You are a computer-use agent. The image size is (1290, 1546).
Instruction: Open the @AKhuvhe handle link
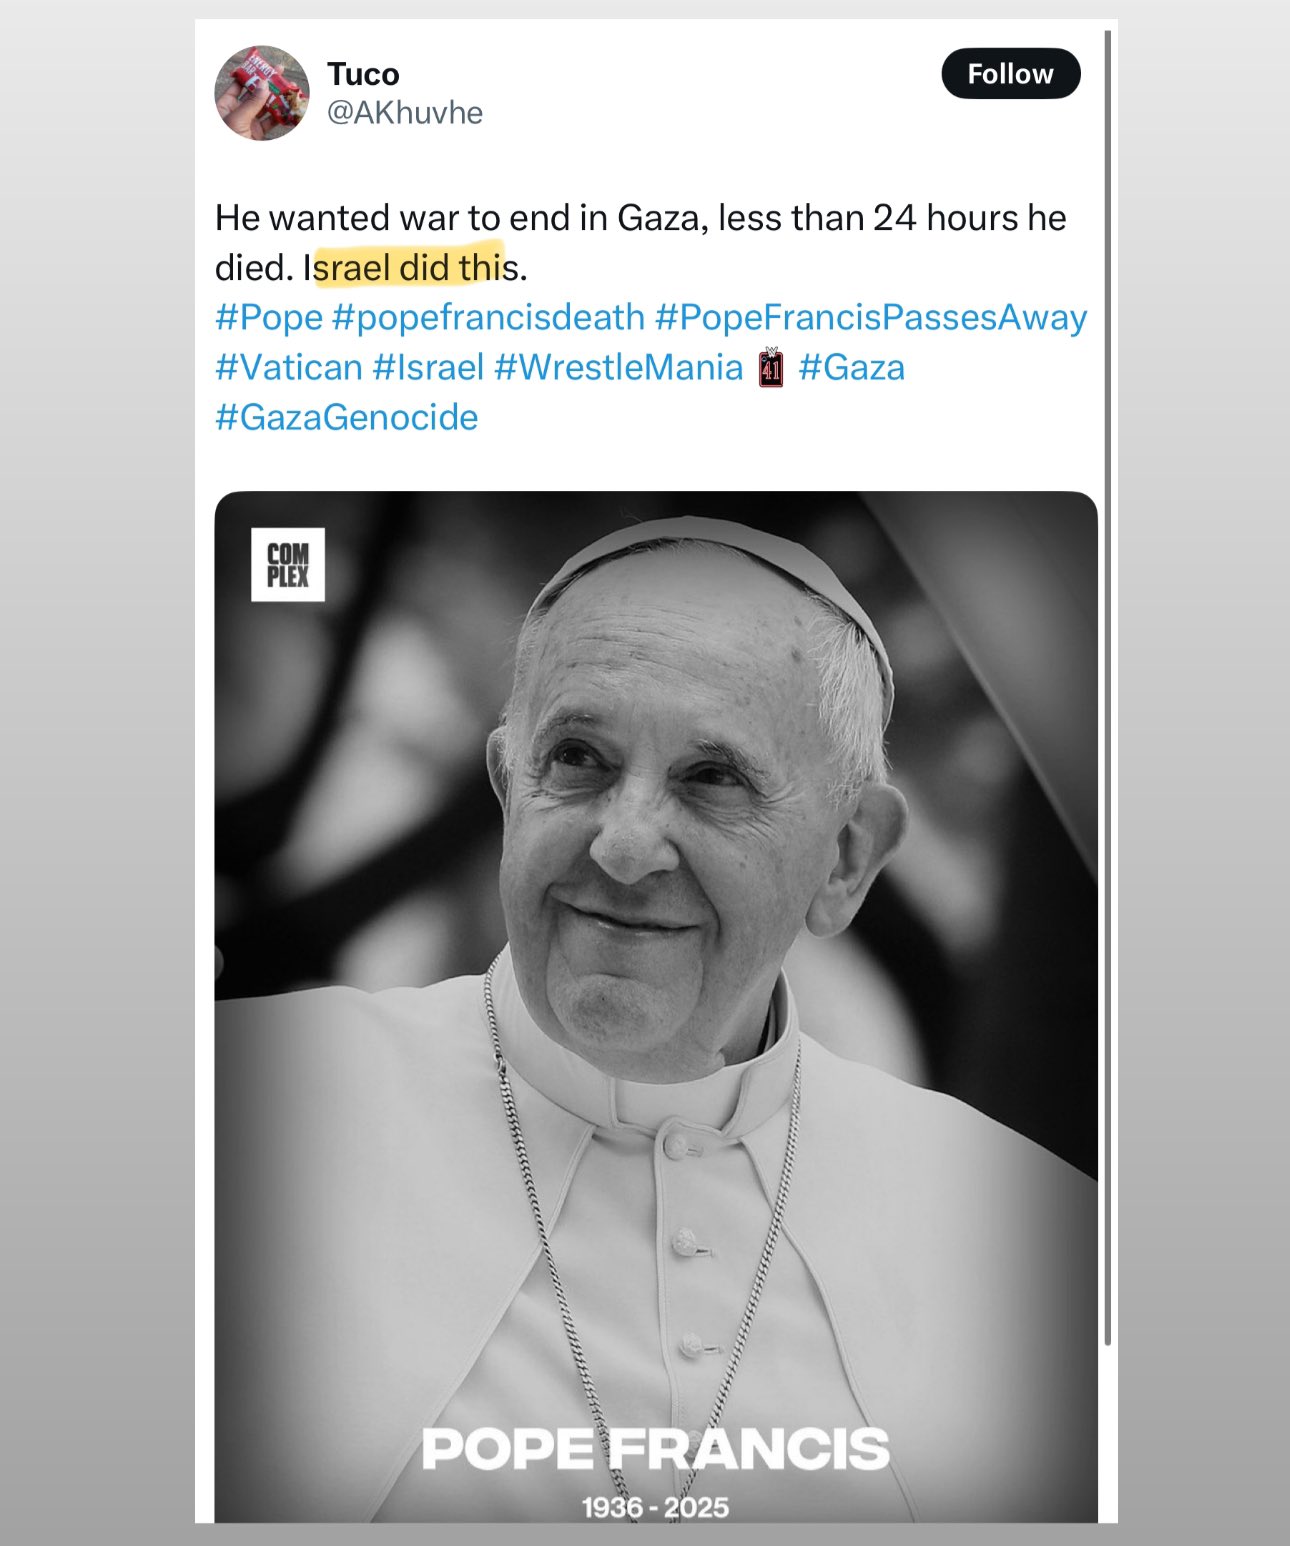click(x=405, y=113)
